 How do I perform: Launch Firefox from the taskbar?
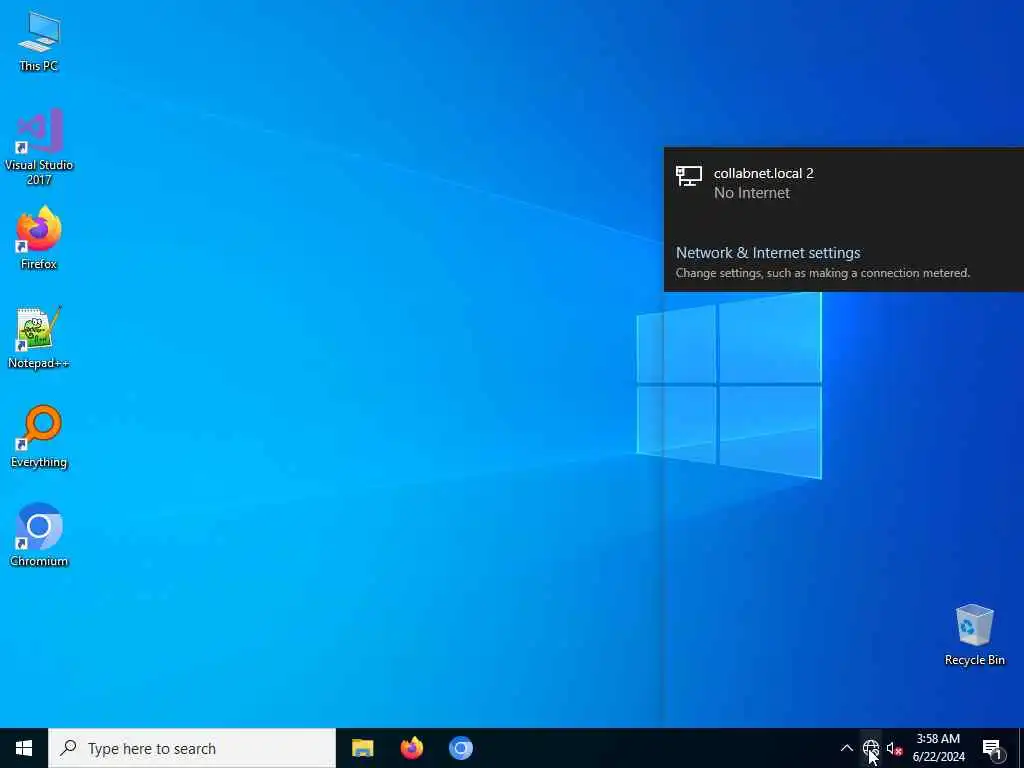411,748
